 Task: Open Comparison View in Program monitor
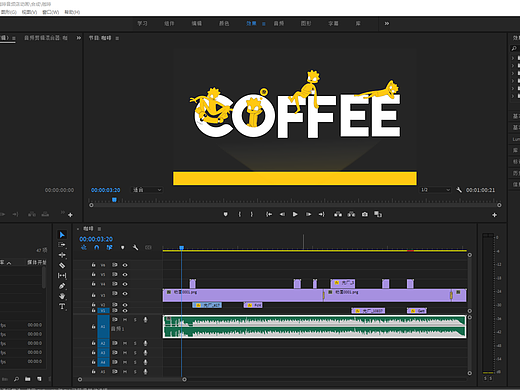pos(378,214)
